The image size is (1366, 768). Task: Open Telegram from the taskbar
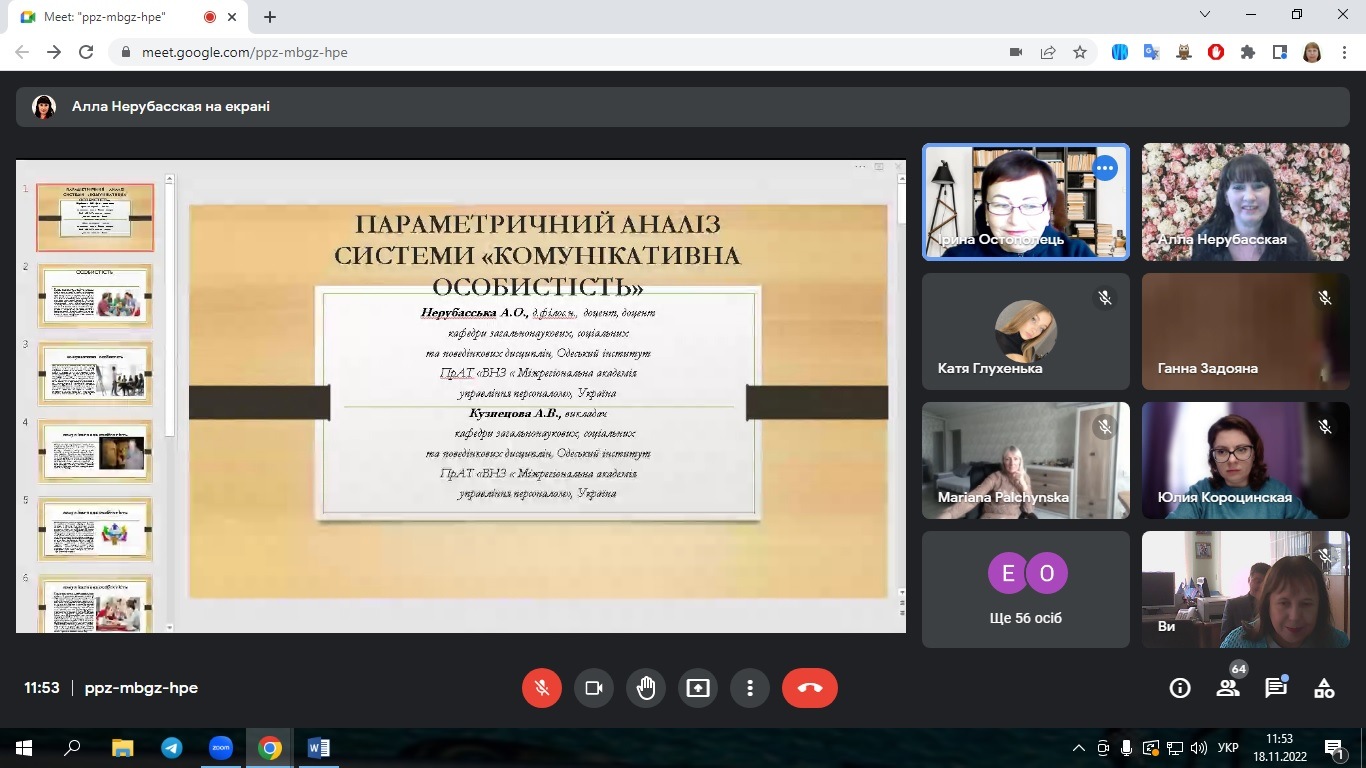pos(171,748)
